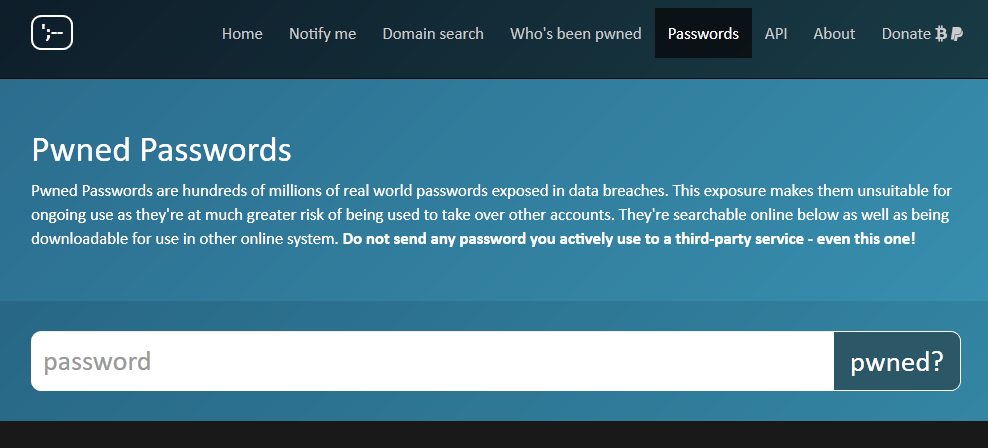Go to the About page
The image size is (988, 448).
click(834, 33)
